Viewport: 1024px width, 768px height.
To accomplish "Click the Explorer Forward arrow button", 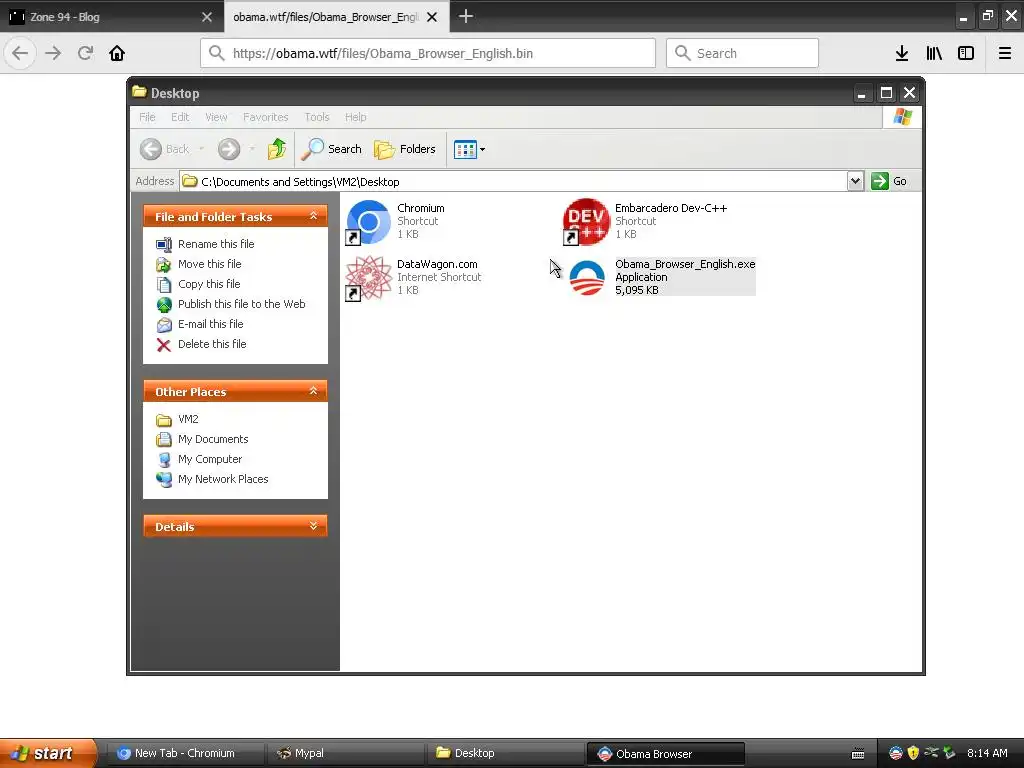I will pyautogui.click(x=229, y=149).
